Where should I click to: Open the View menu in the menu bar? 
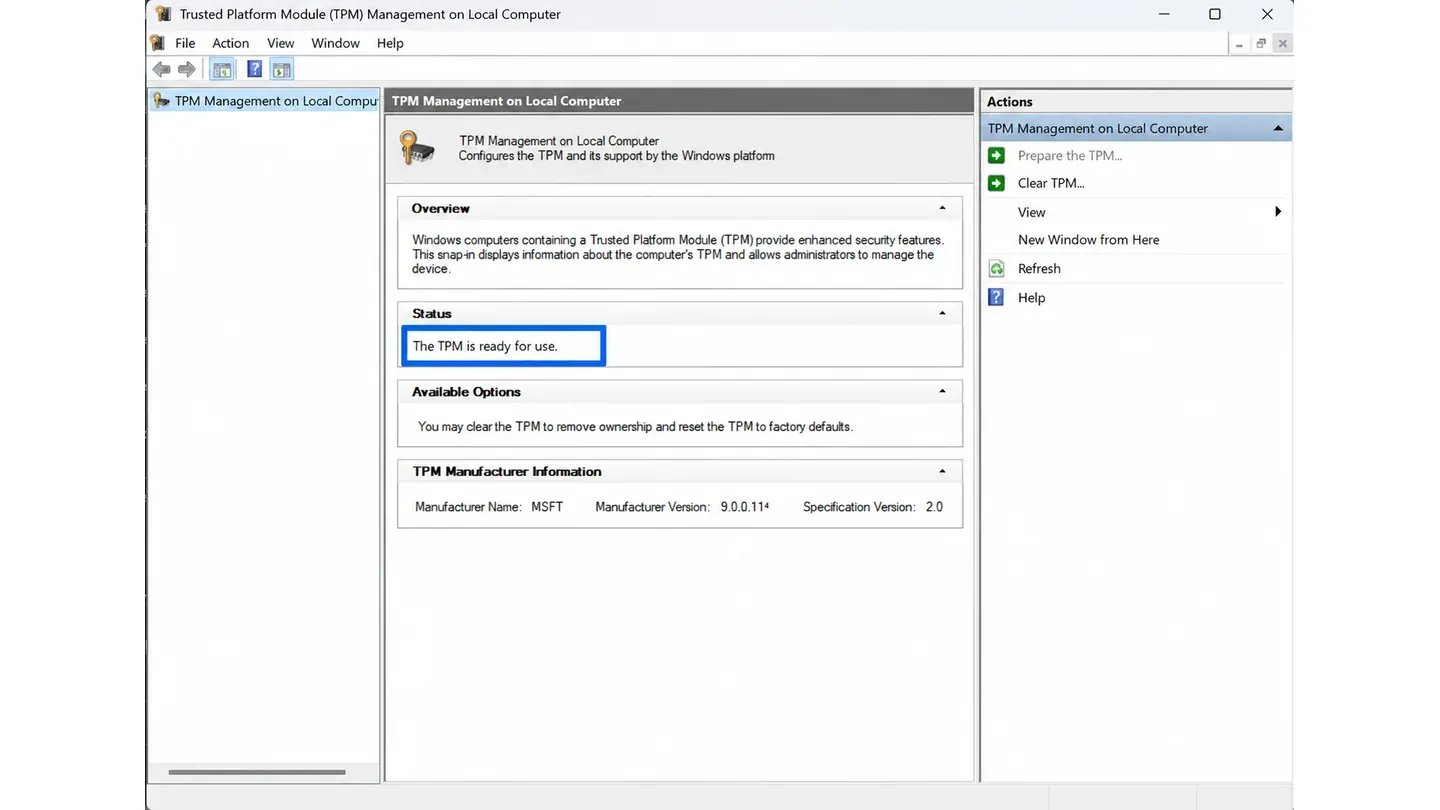pyautogui.click(x=280, y=43)
